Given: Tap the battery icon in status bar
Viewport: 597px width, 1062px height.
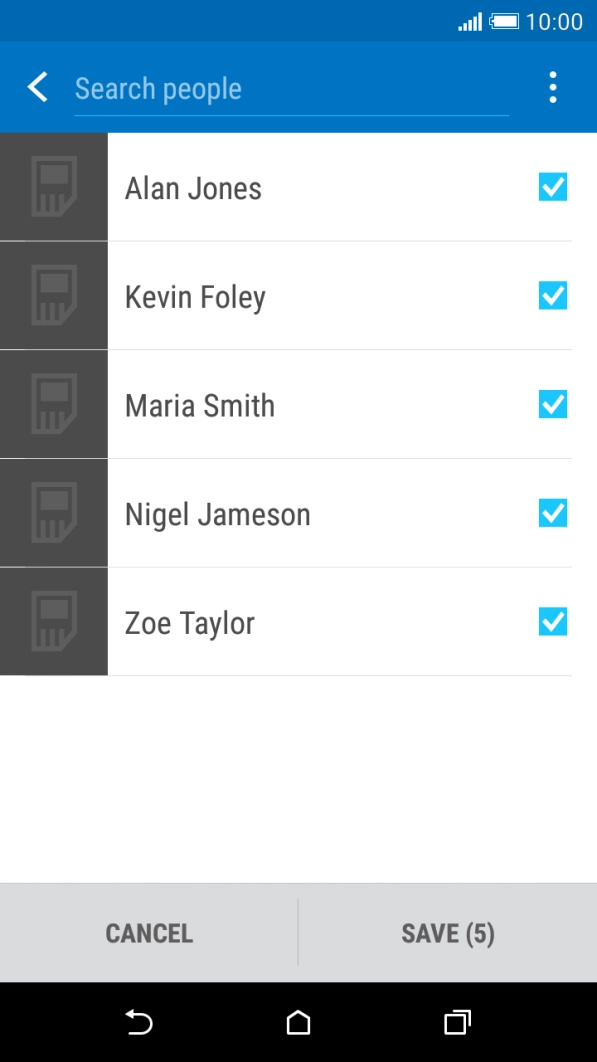Looking at the screenshot, I should (x=505, y=21).
